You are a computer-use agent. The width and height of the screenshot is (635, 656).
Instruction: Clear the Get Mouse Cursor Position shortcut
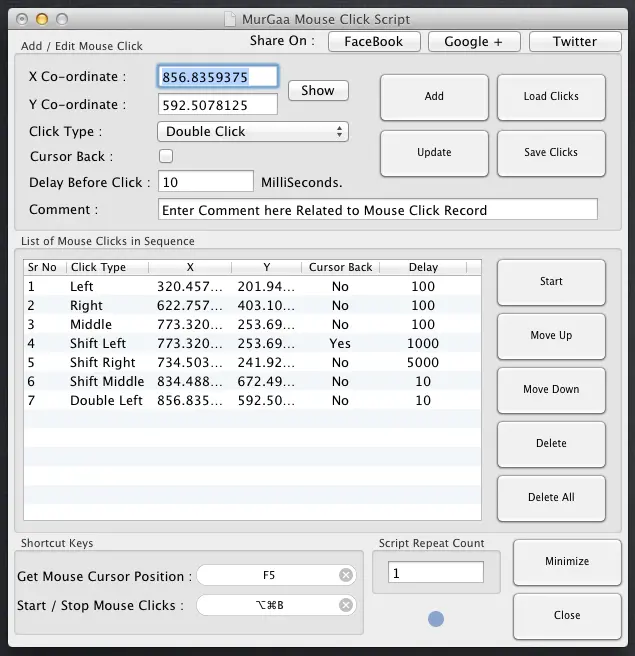pyautogui.click(x=346, y=575)
